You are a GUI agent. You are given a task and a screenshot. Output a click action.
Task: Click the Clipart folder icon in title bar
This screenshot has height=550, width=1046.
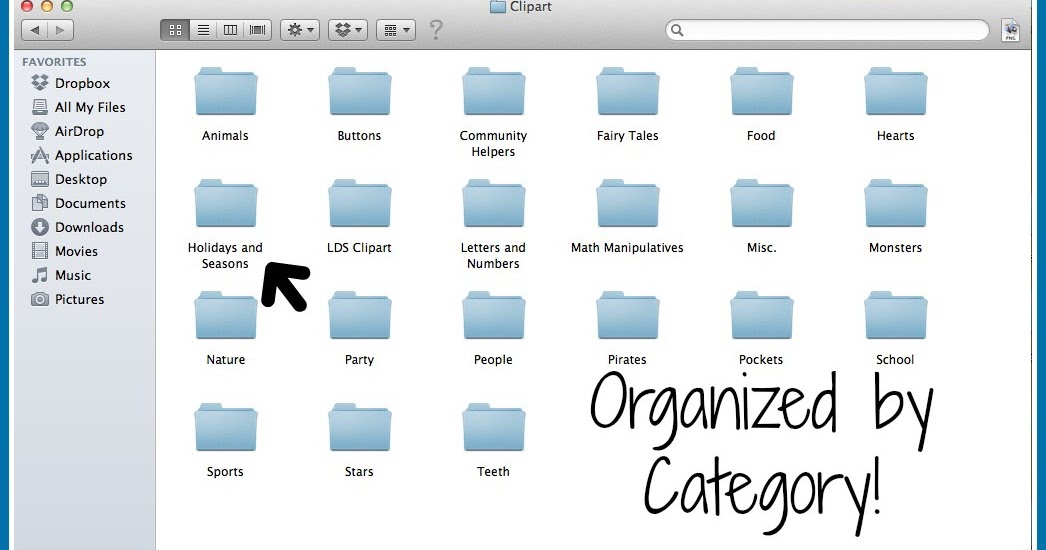pyautogui.click(x=498, y=7)
